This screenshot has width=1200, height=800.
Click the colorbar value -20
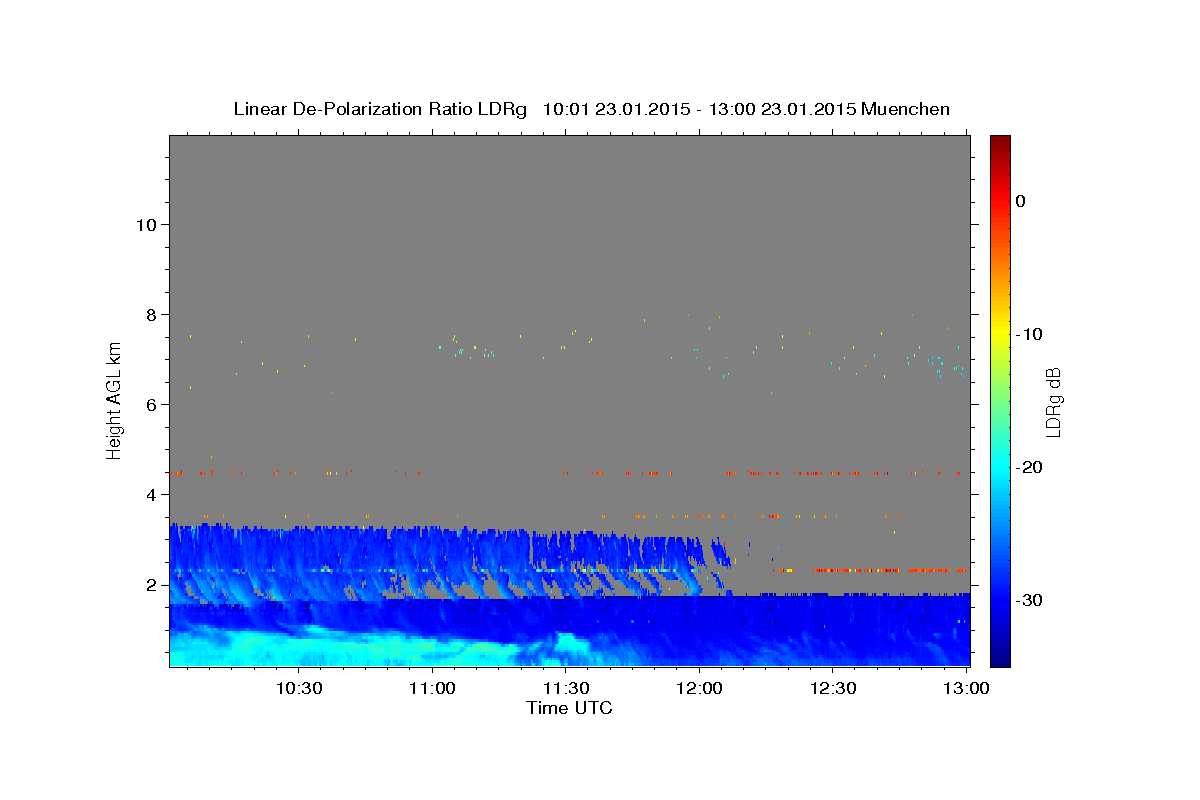pos(1030,467)
